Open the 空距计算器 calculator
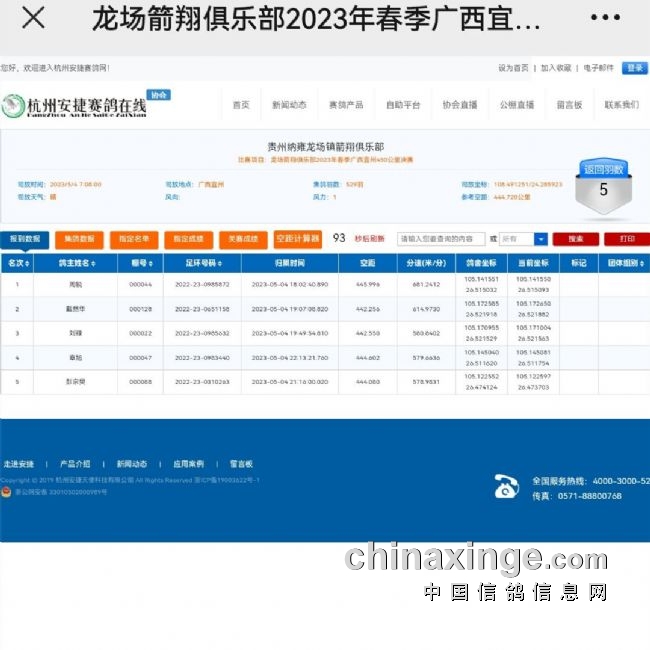 coord(297,239)
